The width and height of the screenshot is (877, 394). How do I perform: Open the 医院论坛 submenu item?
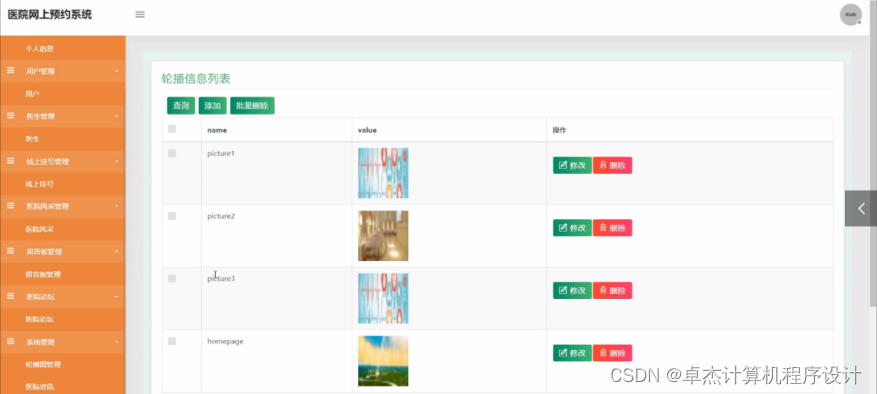(39, 319)
